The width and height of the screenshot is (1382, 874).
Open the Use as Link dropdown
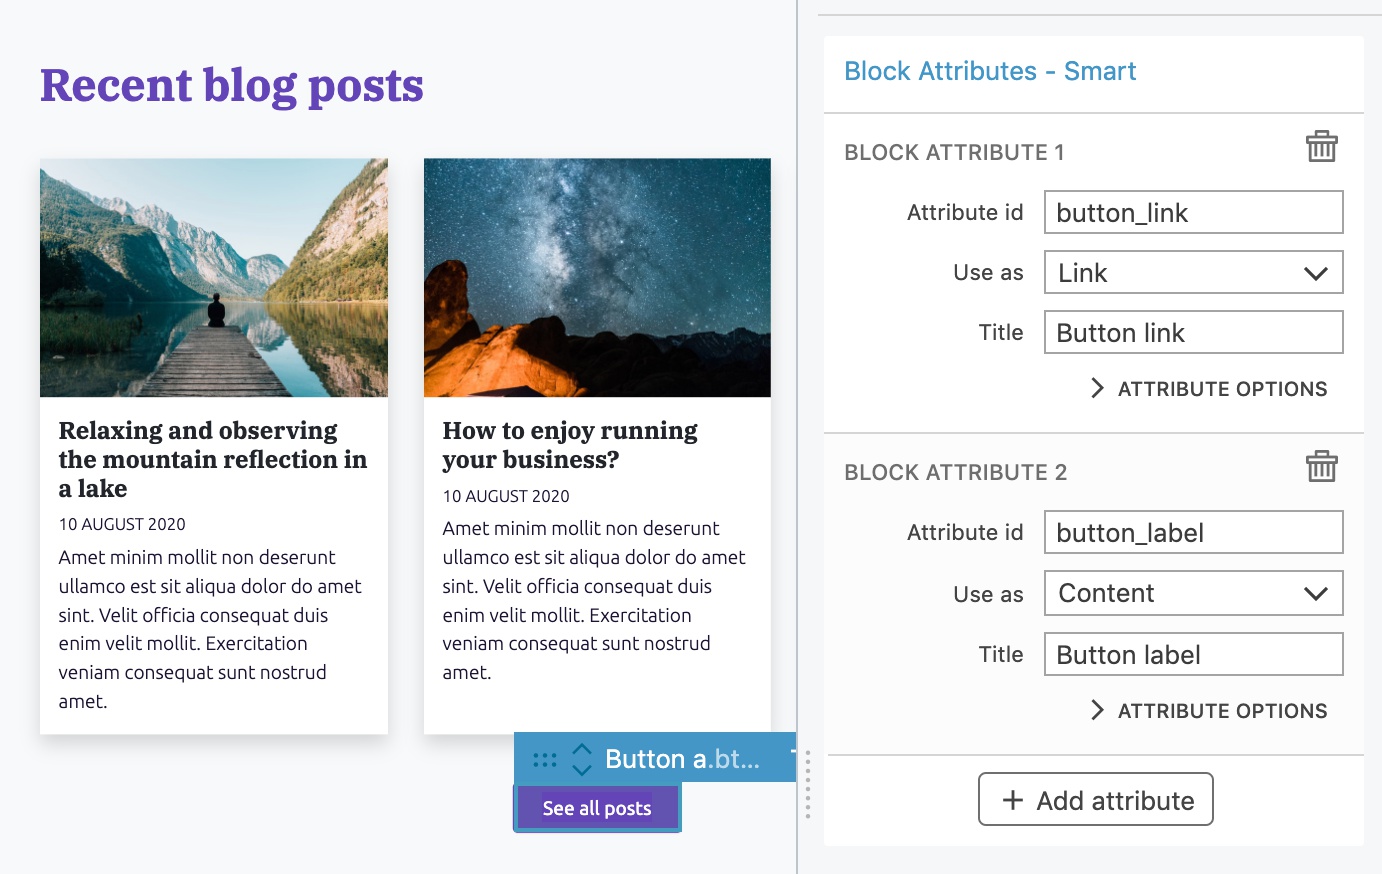coord(1193,273)
